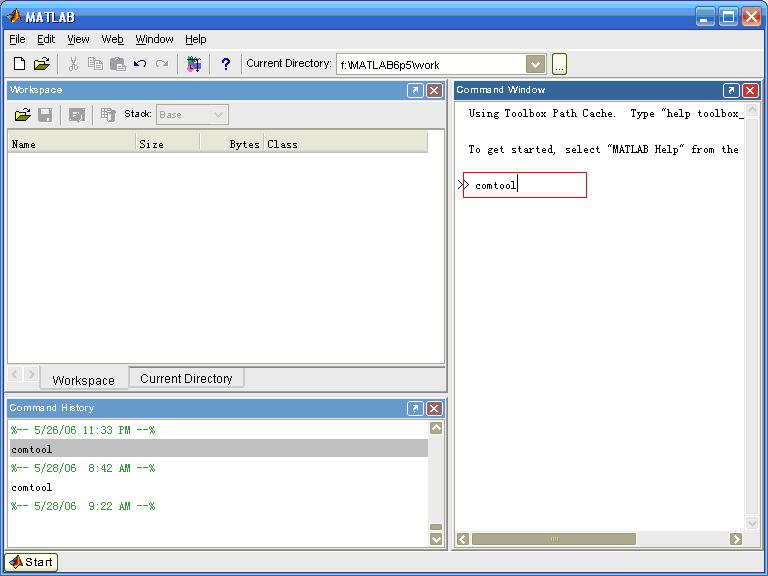Select the Workspace tab
The height and width of the screenshot is (576, 768).
(x=83, y=380)
